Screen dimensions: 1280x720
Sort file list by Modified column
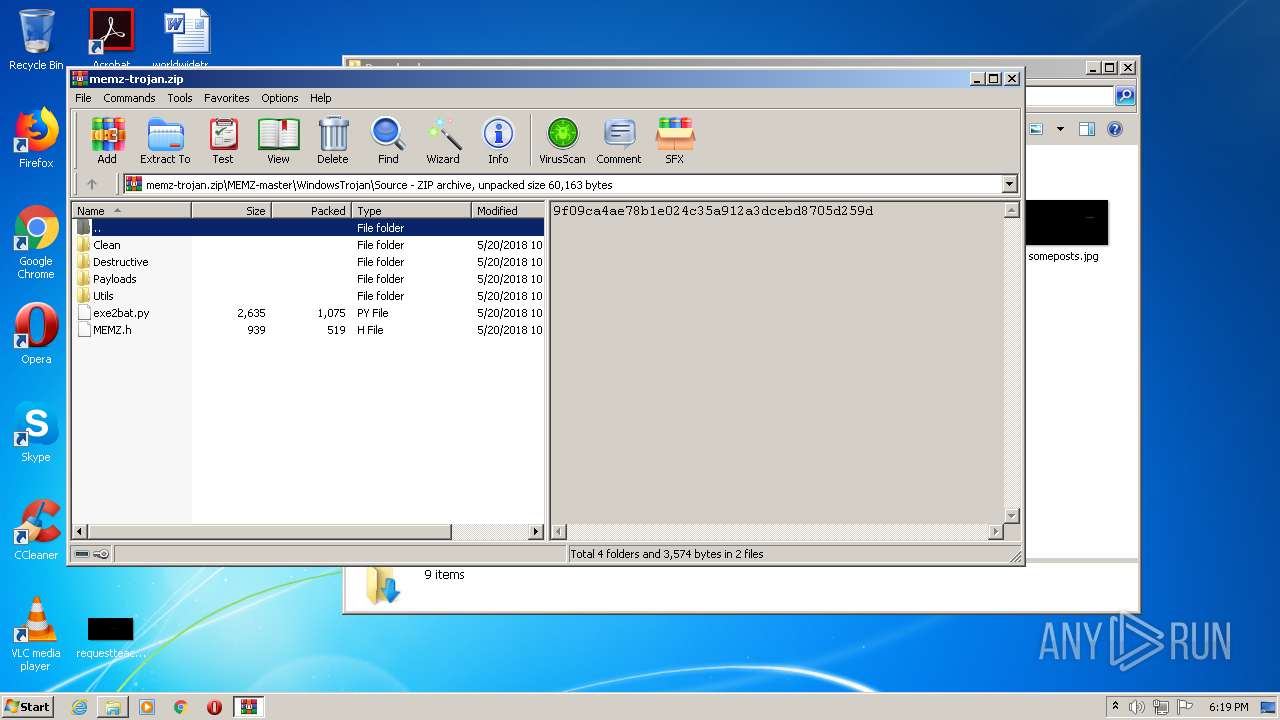tap(508, 210)
